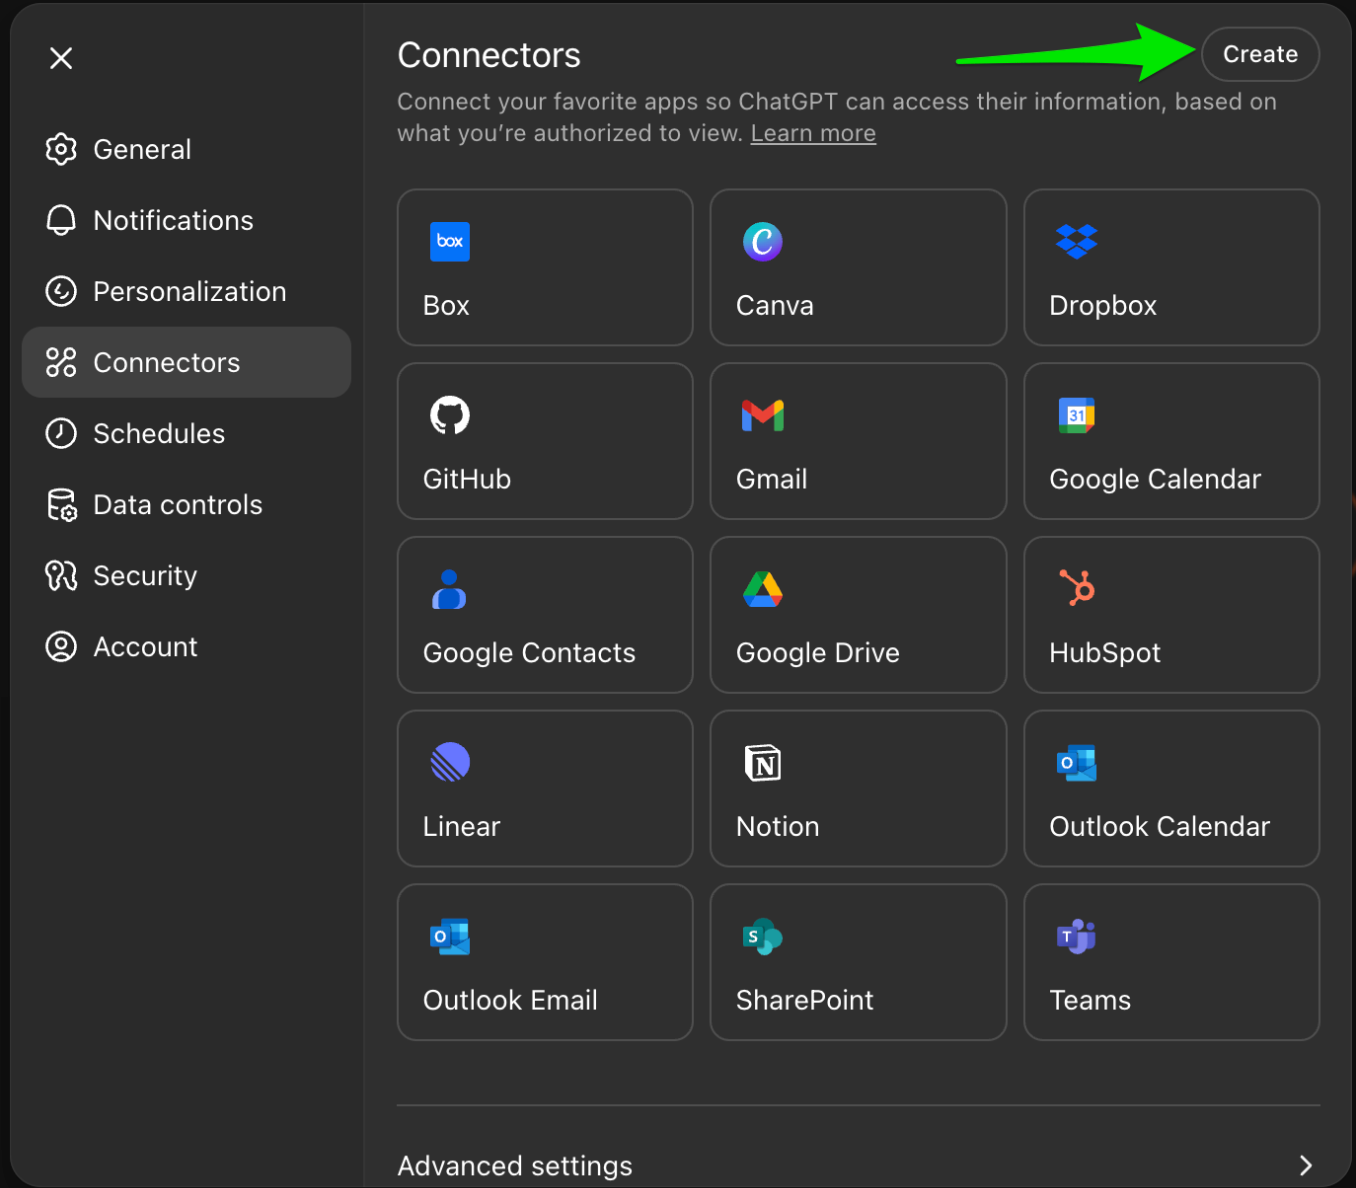The width and height of the screenshot is (1356, 1188).
Task: Open the Notion logo icon
Action: (762, 763)
